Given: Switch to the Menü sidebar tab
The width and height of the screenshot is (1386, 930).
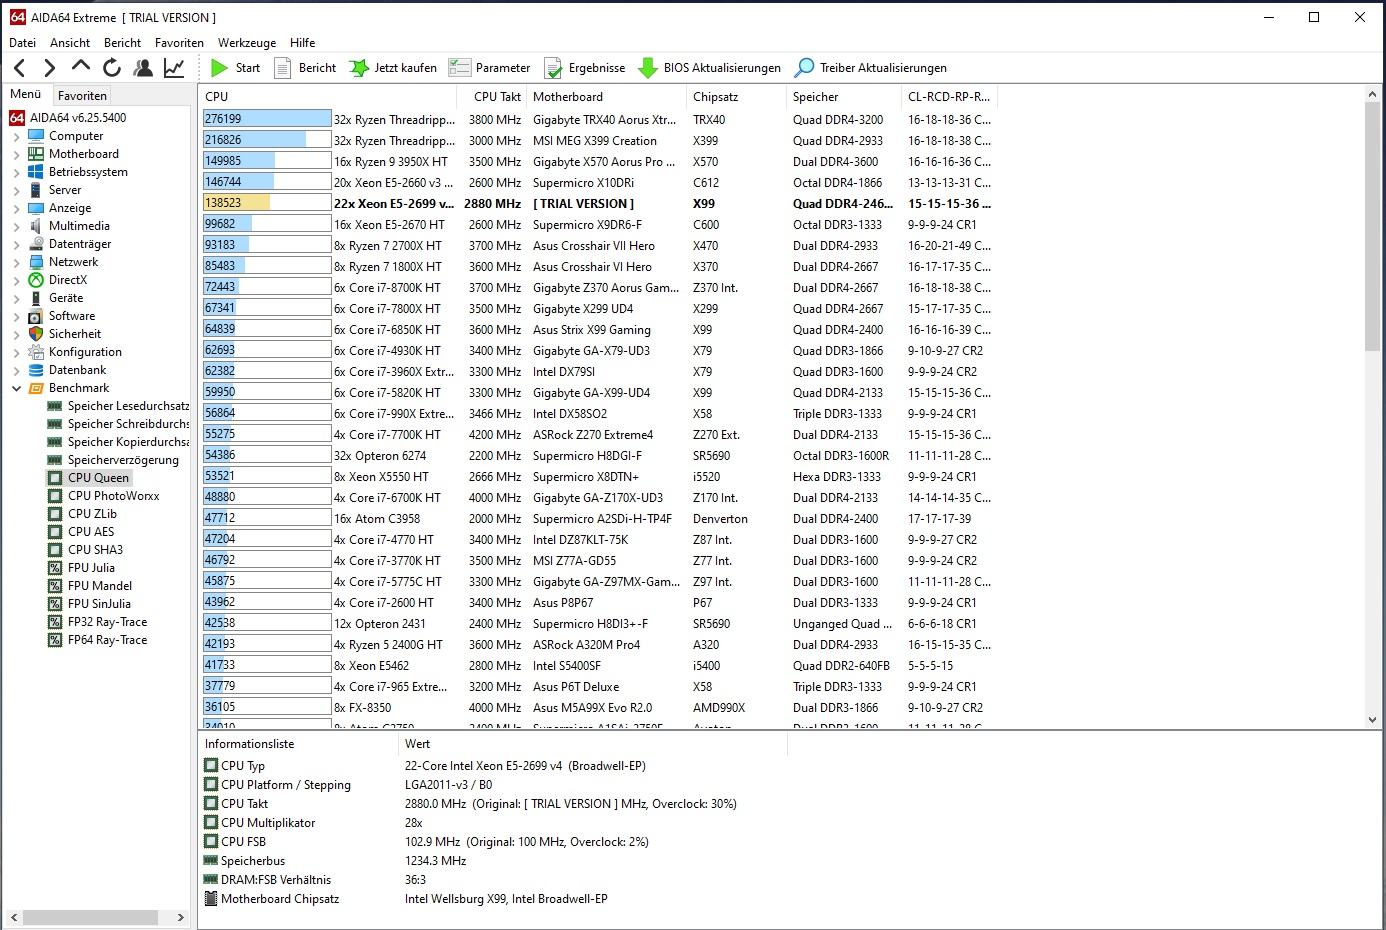Looking at the screenshot, I should pyautogui.click(x=26, y=94).
